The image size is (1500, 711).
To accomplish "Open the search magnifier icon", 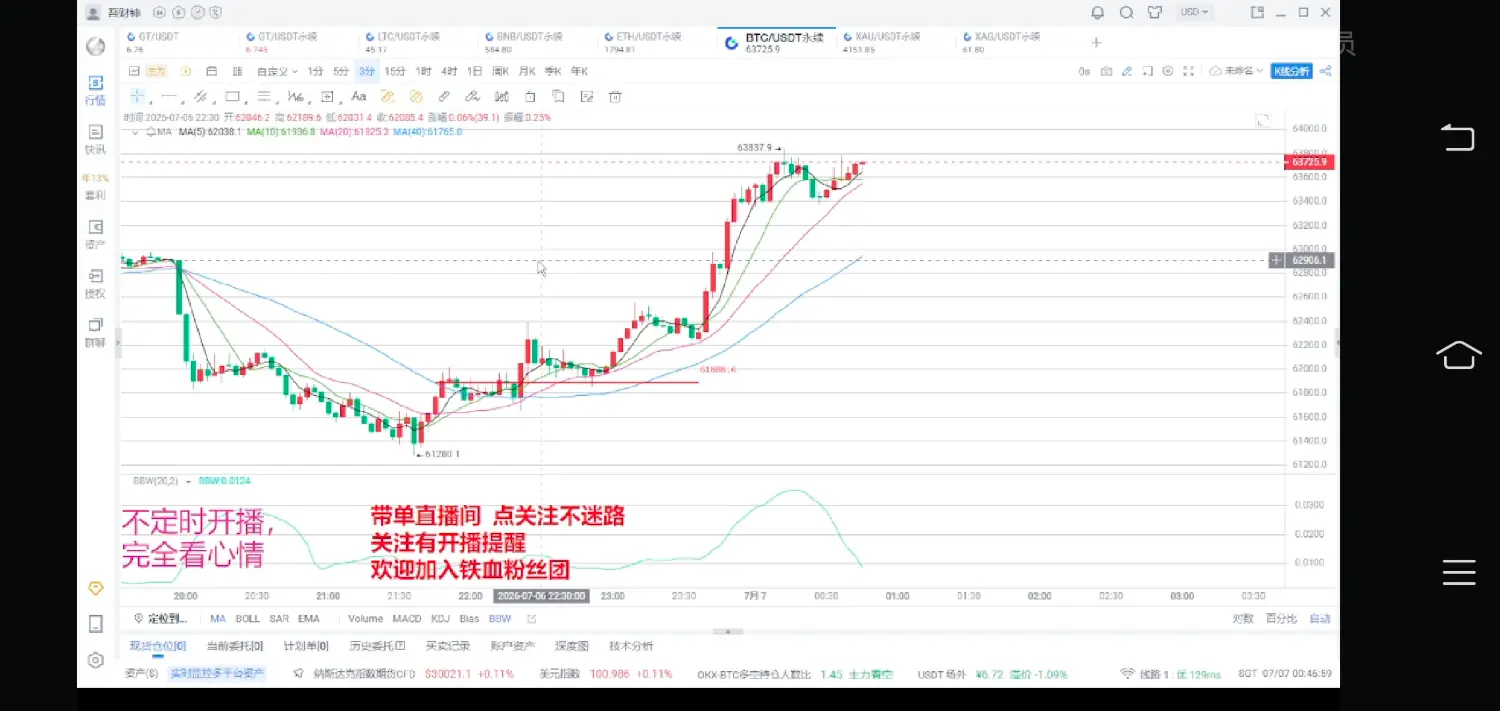I will 1127,13.
